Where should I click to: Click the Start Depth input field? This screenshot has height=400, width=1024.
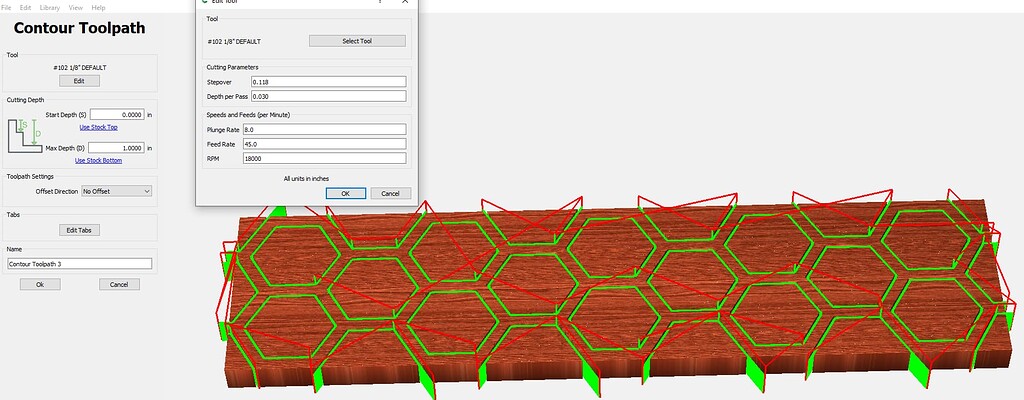click(x=117, y=114)
